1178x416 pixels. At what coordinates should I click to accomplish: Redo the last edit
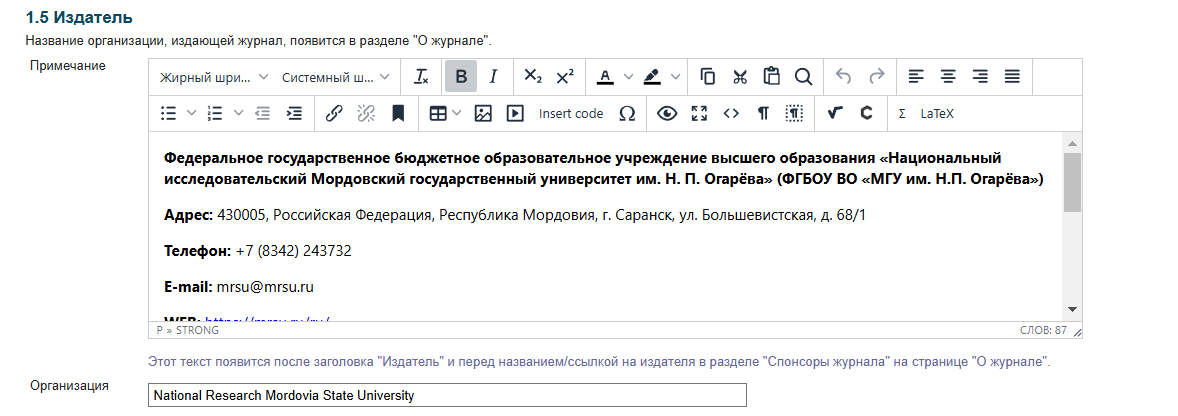pyautogui.click(x=877, y=77)
